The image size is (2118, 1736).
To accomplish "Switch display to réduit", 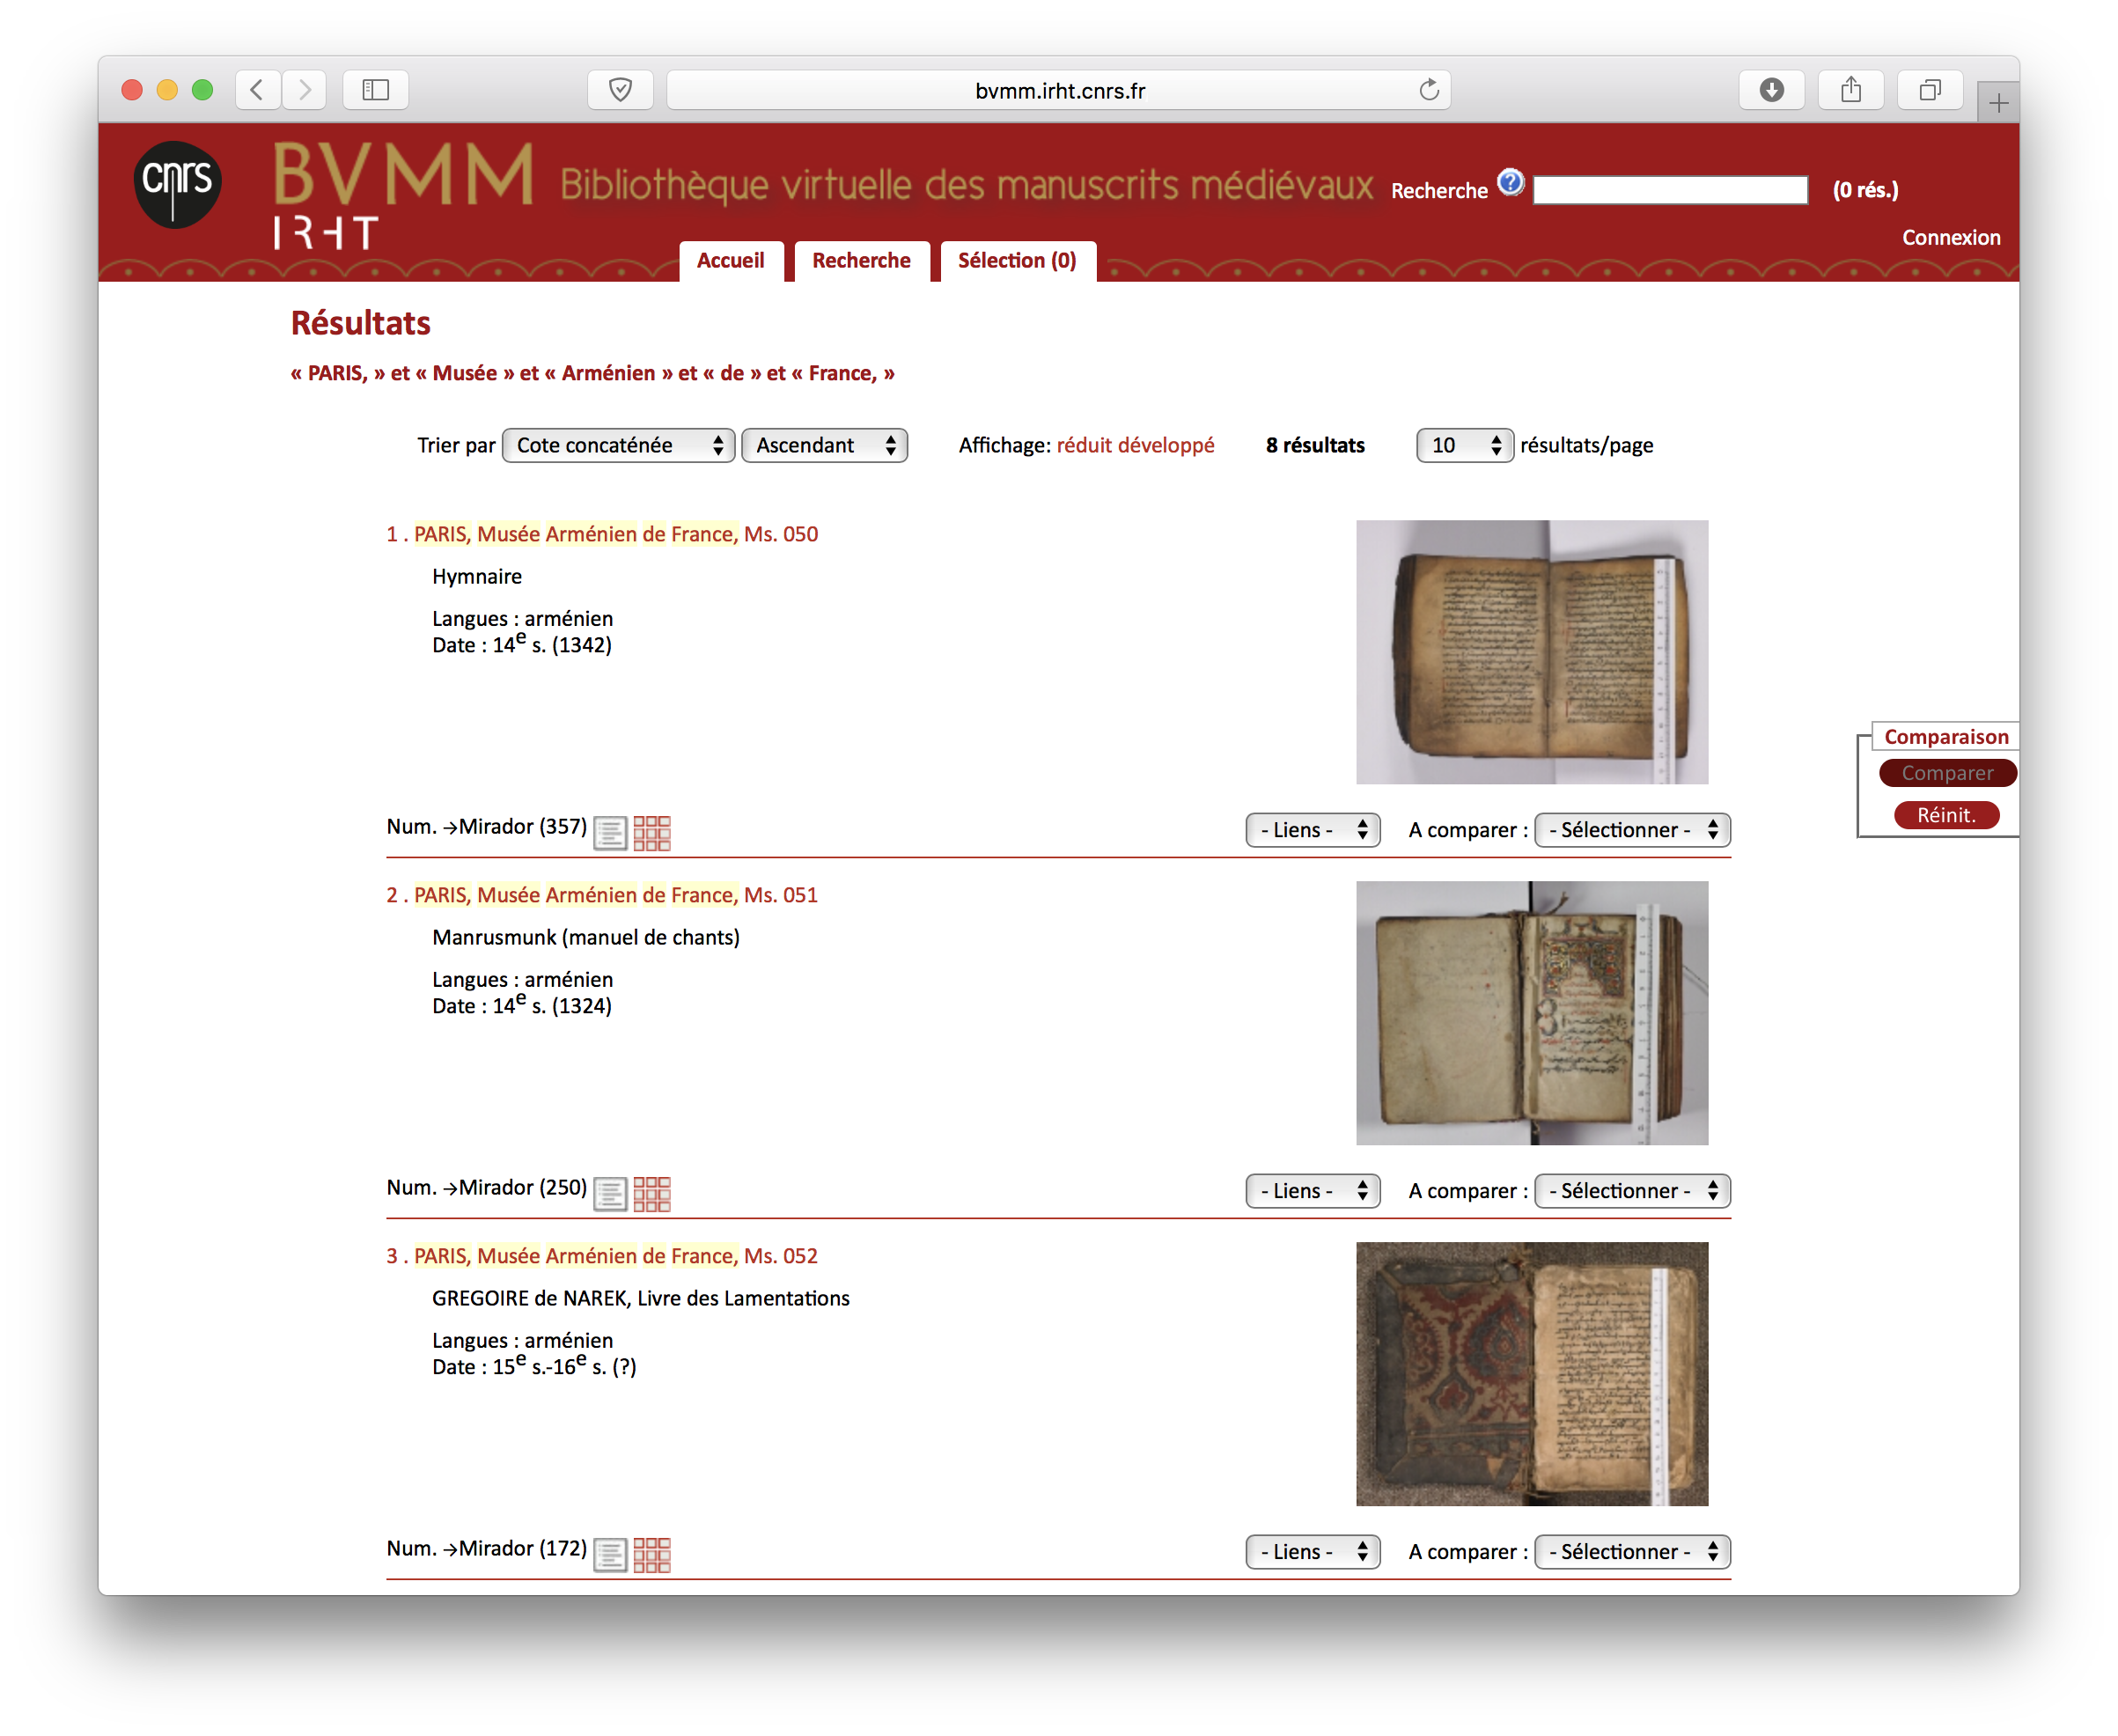I will click(1085, 445).
